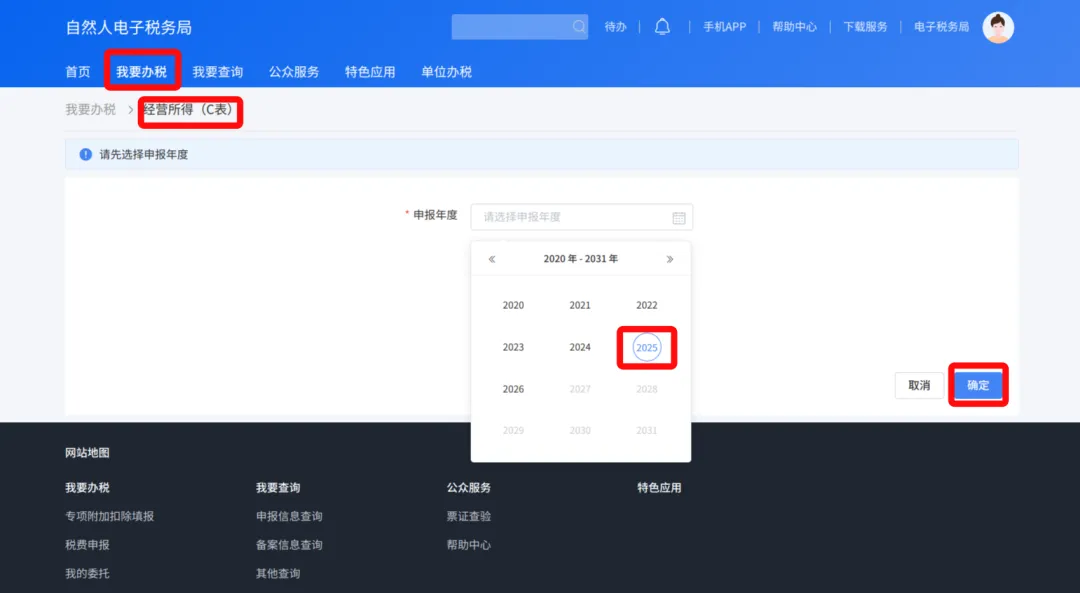Open 我的委托 footer link
1080x593 pixels.
click(87, 573)
